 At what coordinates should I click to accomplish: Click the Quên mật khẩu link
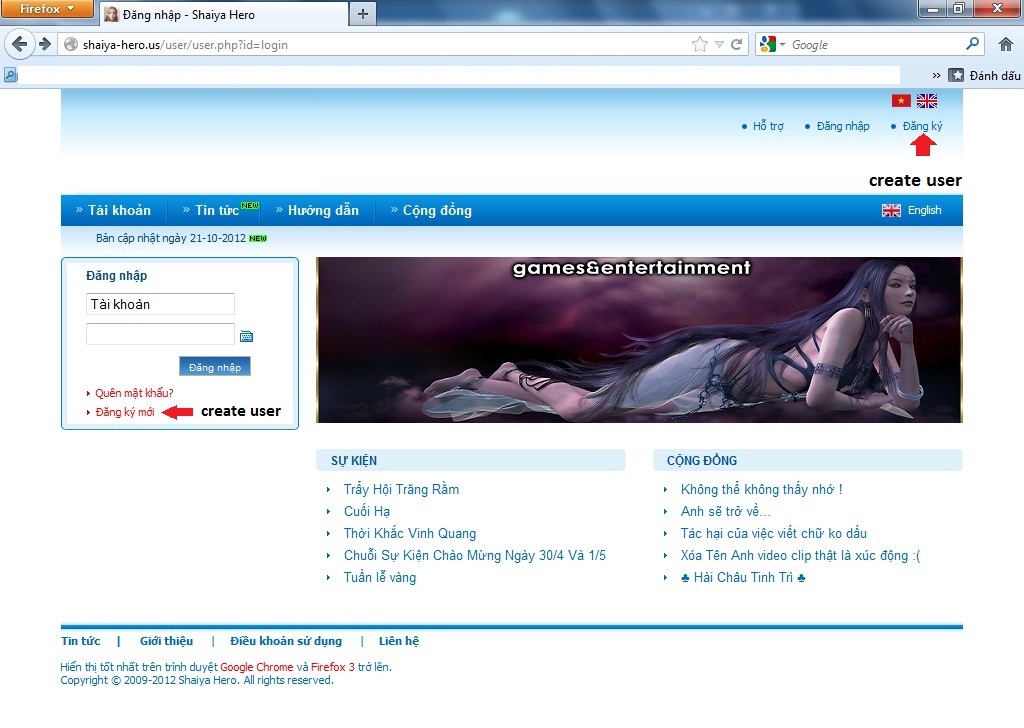tap(134, 393)
